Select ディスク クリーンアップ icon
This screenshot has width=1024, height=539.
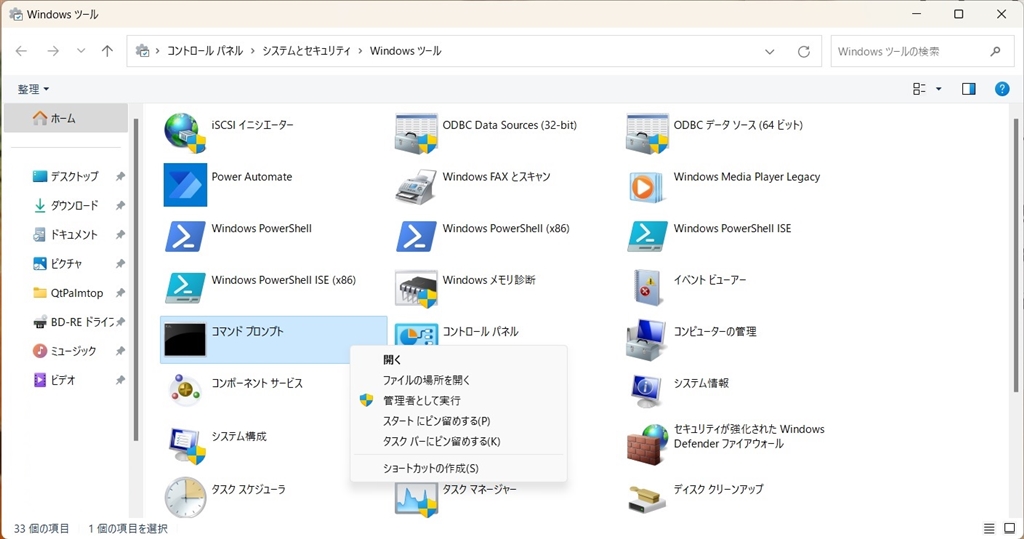(x=647, y=498)
